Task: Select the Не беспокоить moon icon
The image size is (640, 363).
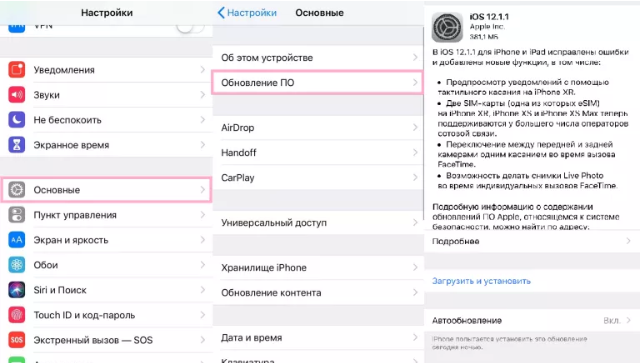Action: [17, 120]
